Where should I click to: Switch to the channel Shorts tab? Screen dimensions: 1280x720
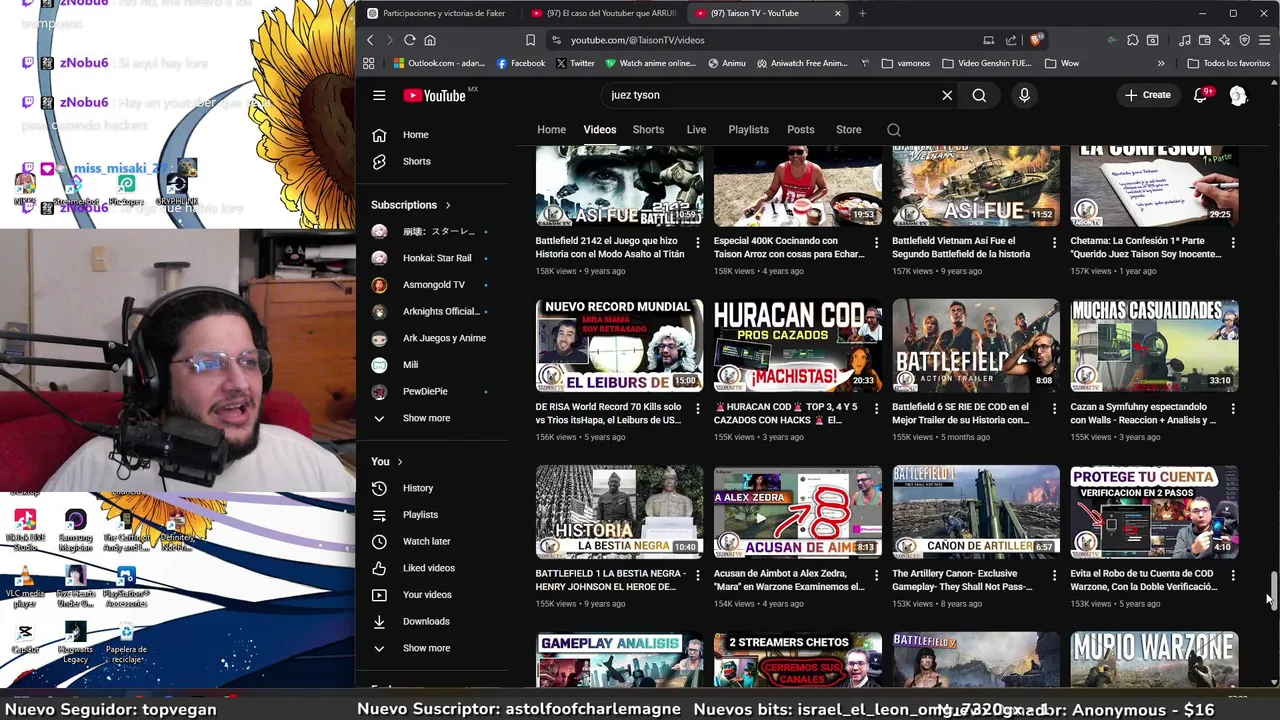click(648, 130)
